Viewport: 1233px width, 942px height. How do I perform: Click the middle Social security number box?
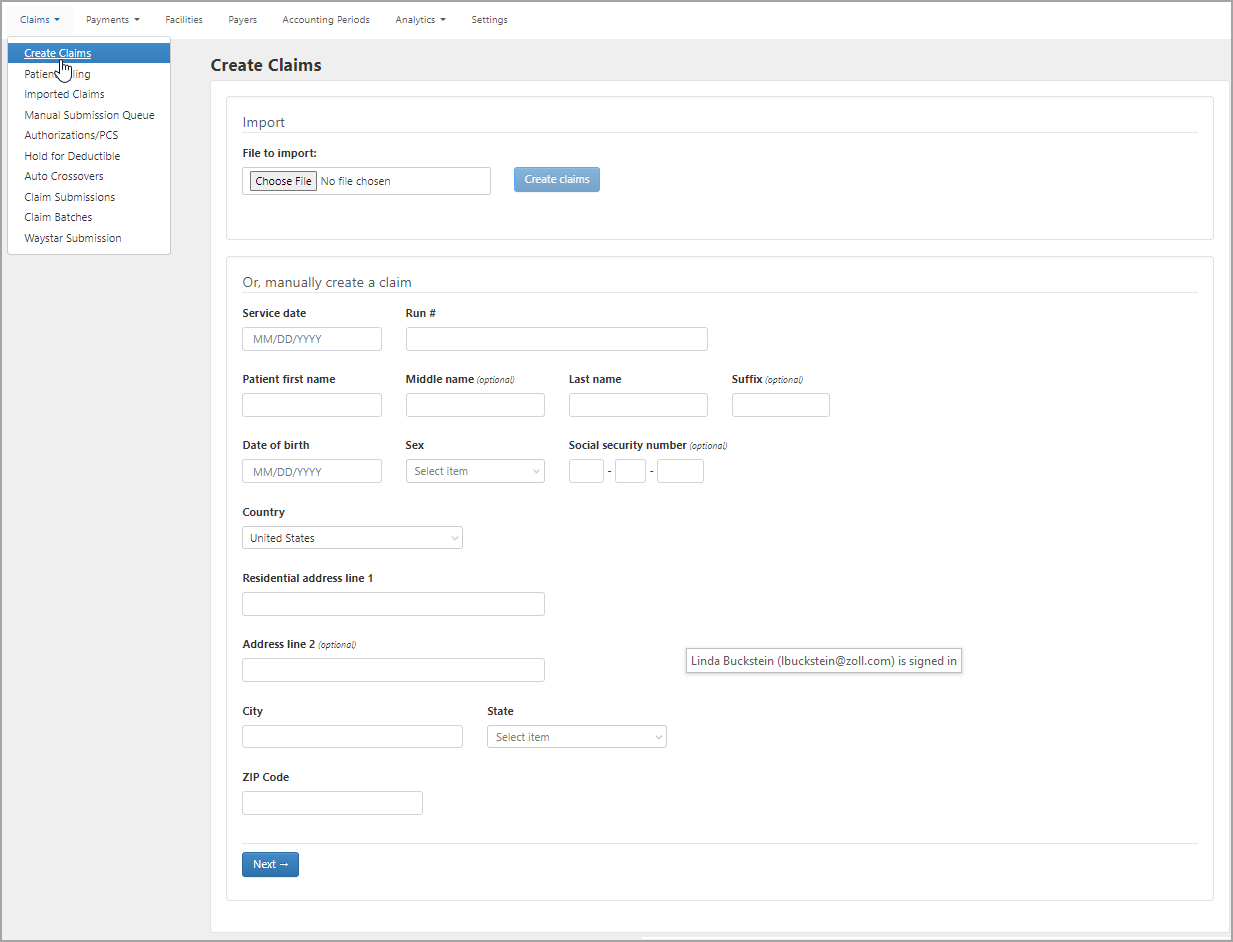tap(630, 471)
